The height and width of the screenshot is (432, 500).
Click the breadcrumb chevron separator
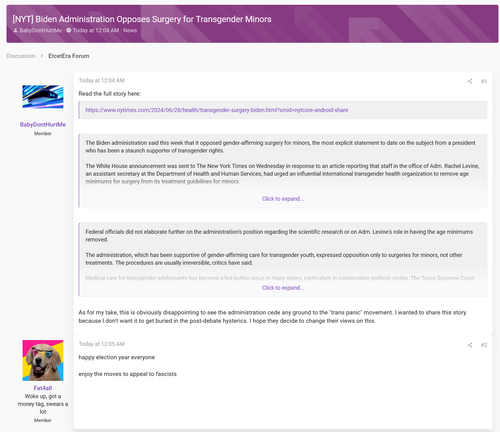[x=42, y=56]
